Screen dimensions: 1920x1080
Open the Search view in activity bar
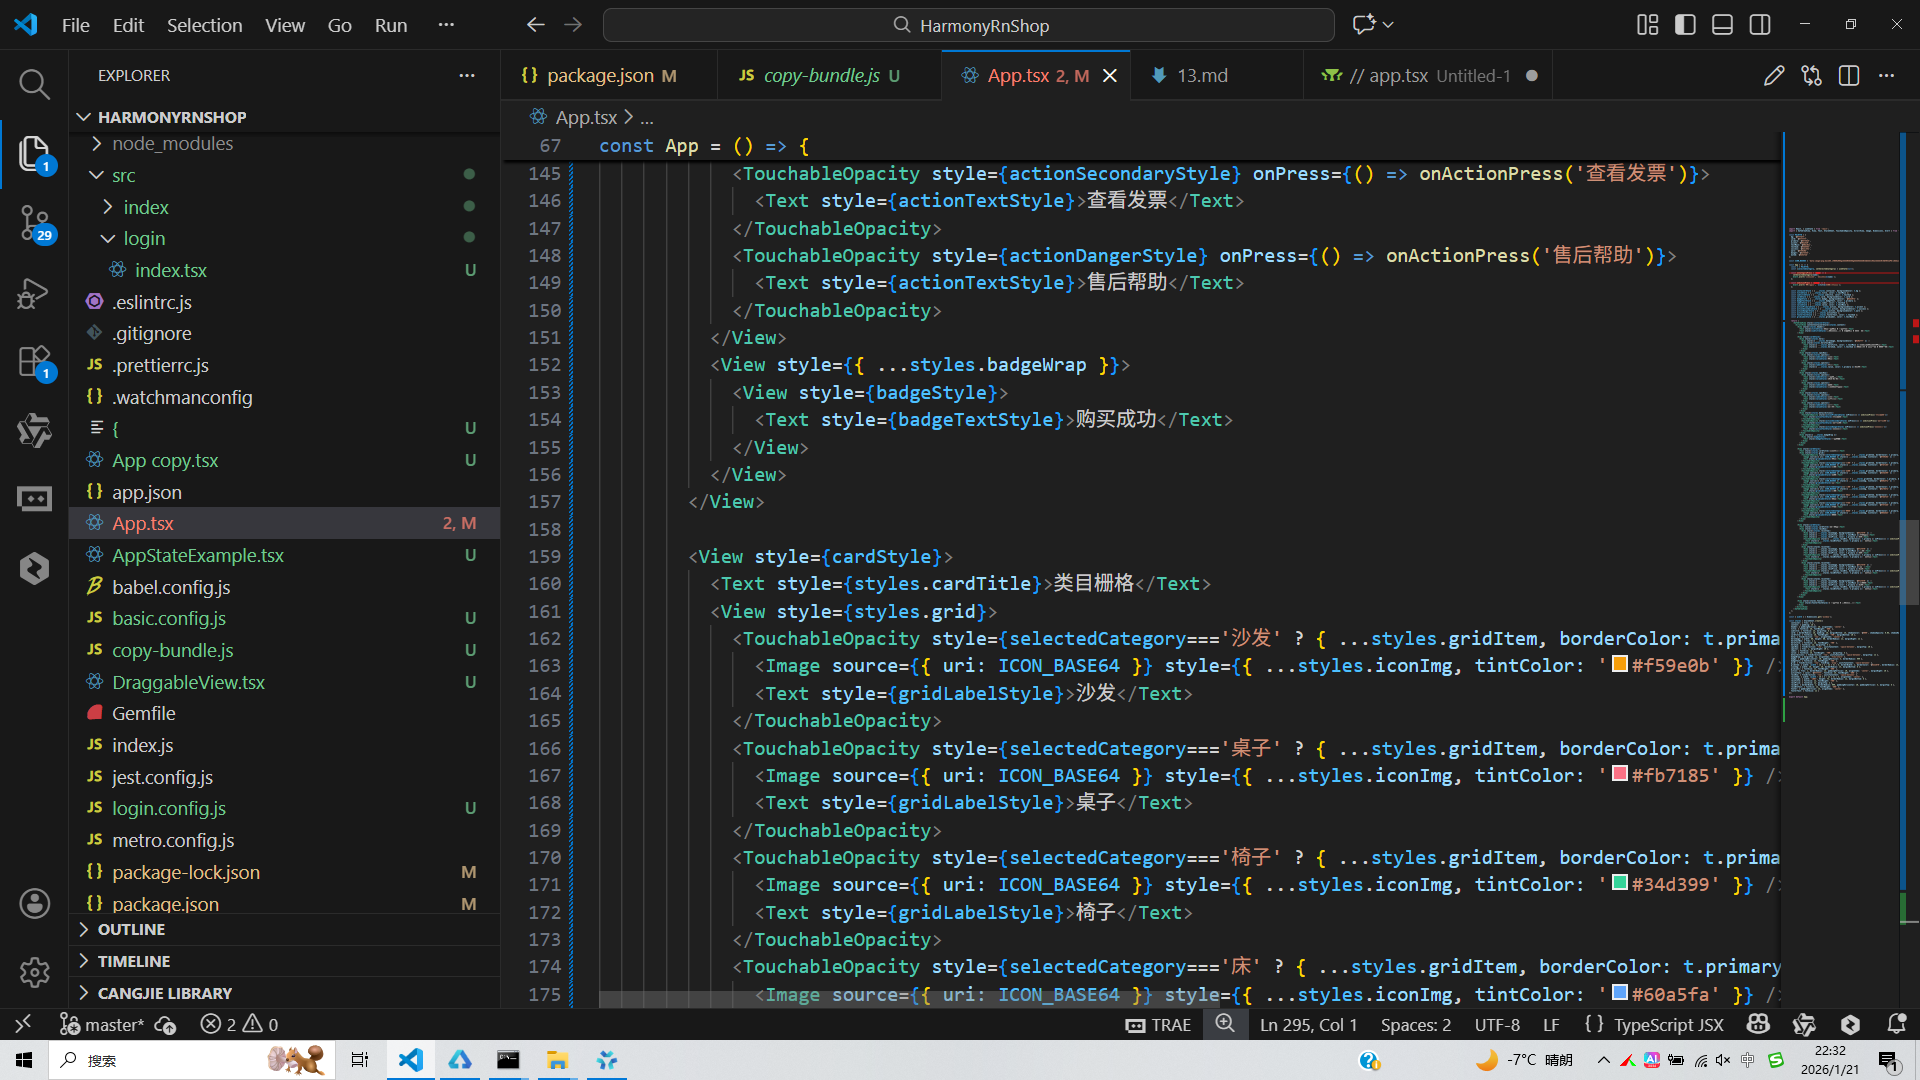(34, 84)
